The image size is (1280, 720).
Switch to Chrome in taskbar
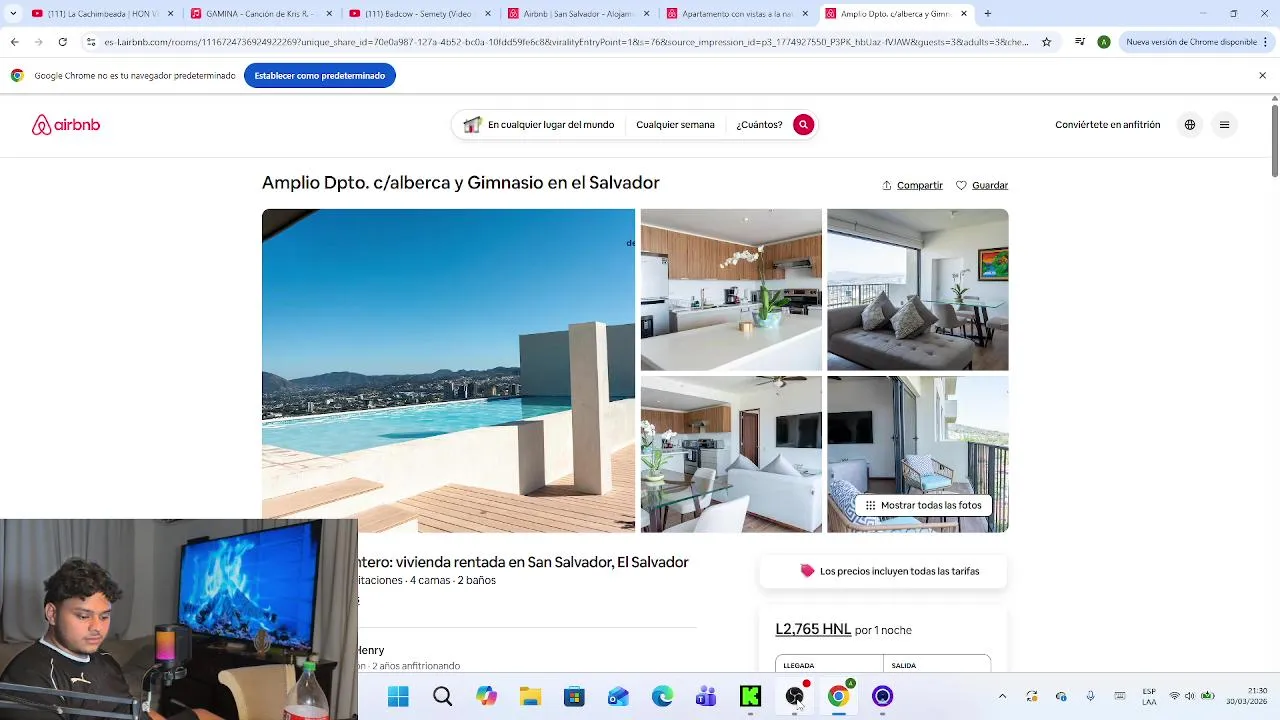point(838,696)
